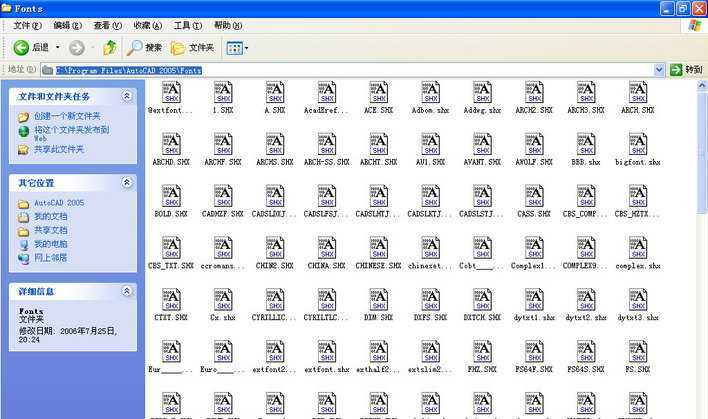708x419 pixels.
Task: Open 网上邻居 link
Action: (x=51, y=258)
